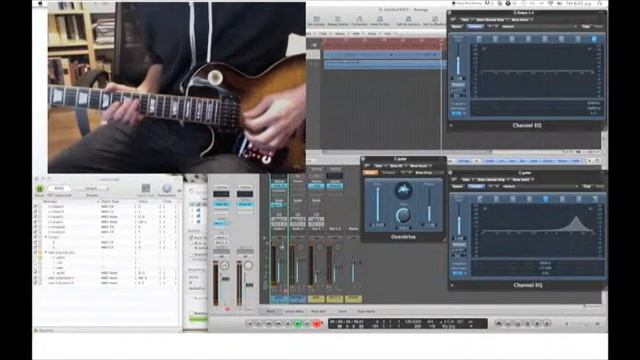Click the stop button in the transport bar
Viewport: 640px width, 360px height.
point(288,324)
